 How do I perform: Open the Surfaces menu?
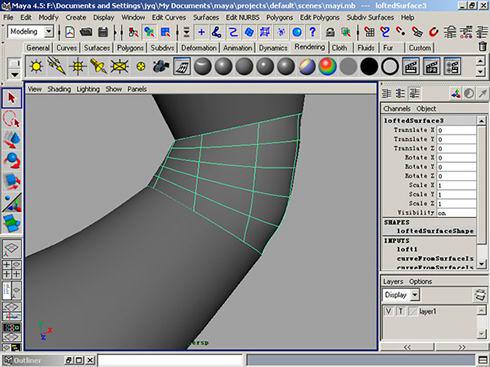[206, 17]
